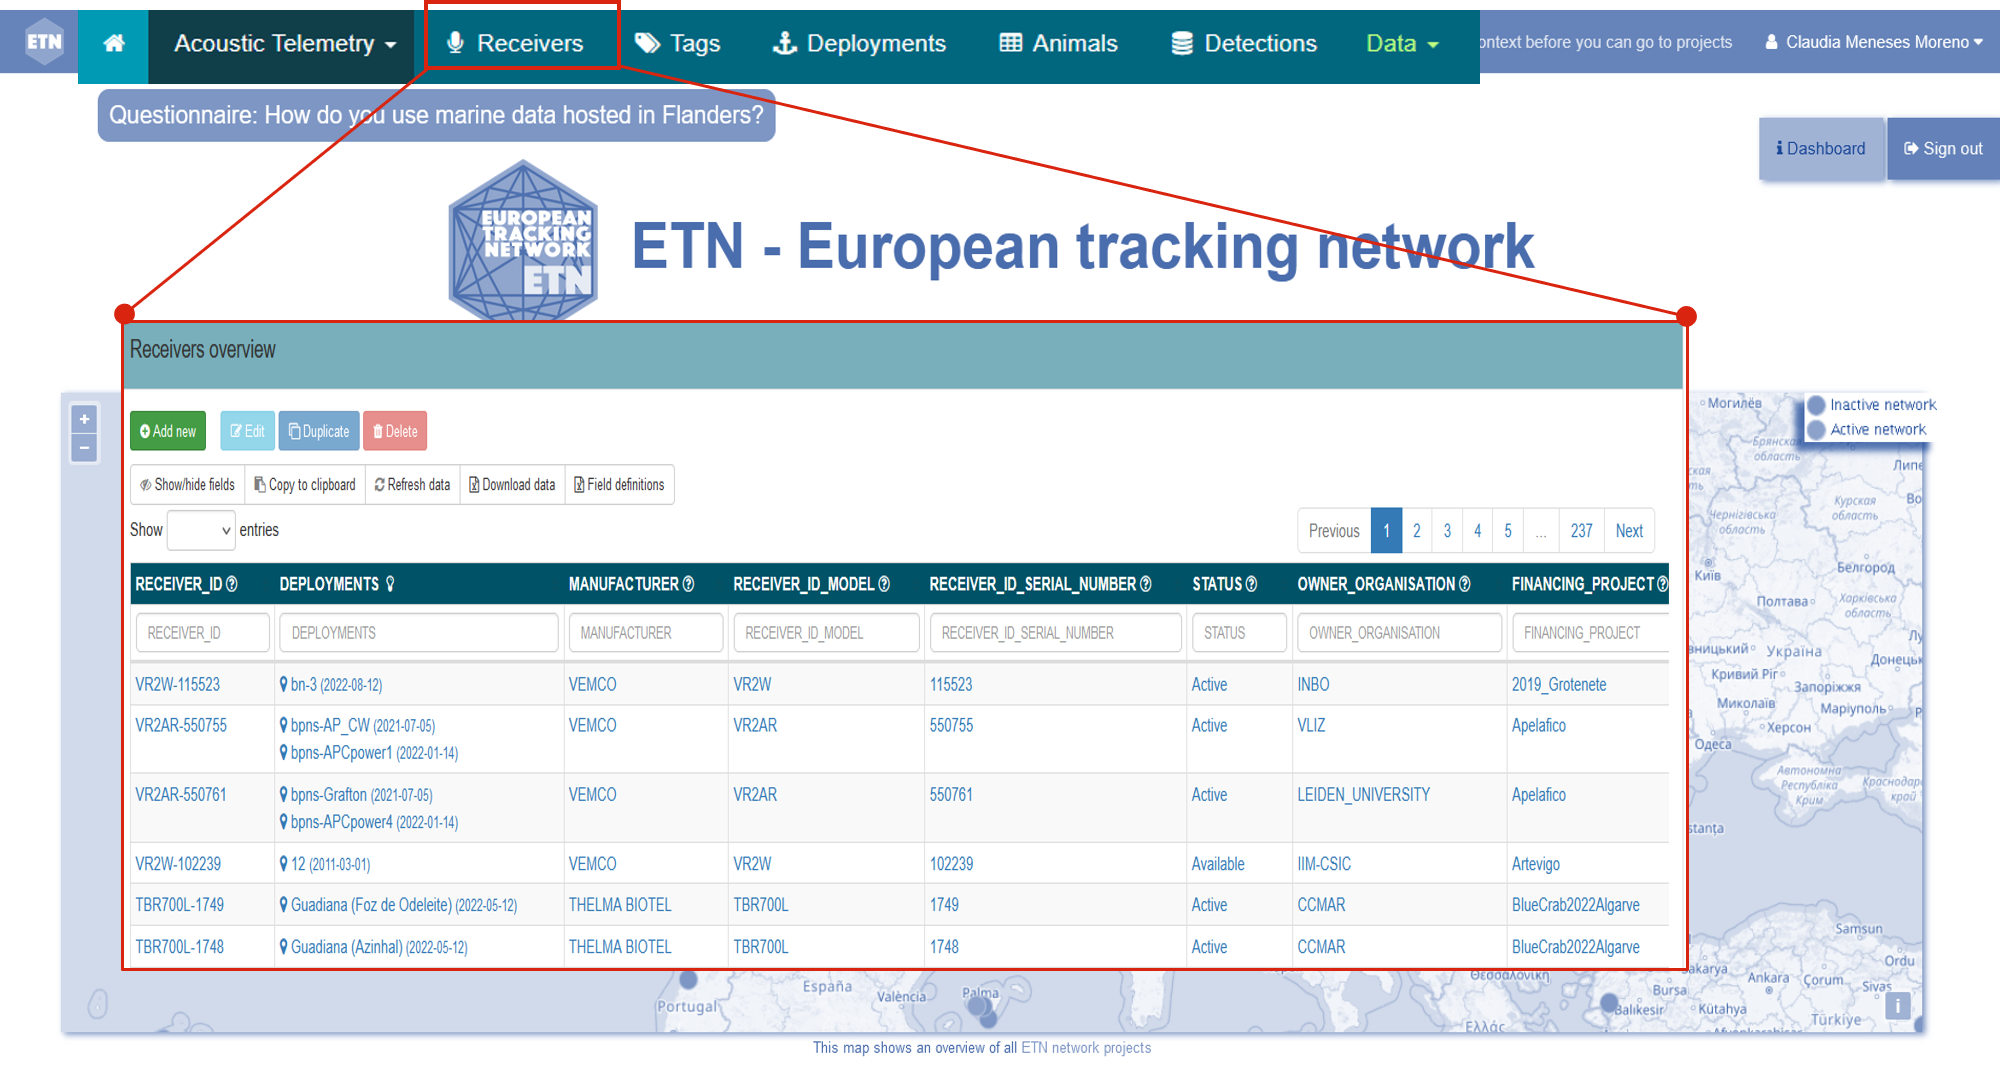The height and width of the screenshot is (1070, 2000).
Task: Copy table to clipboard
Action: pos(305,484)
